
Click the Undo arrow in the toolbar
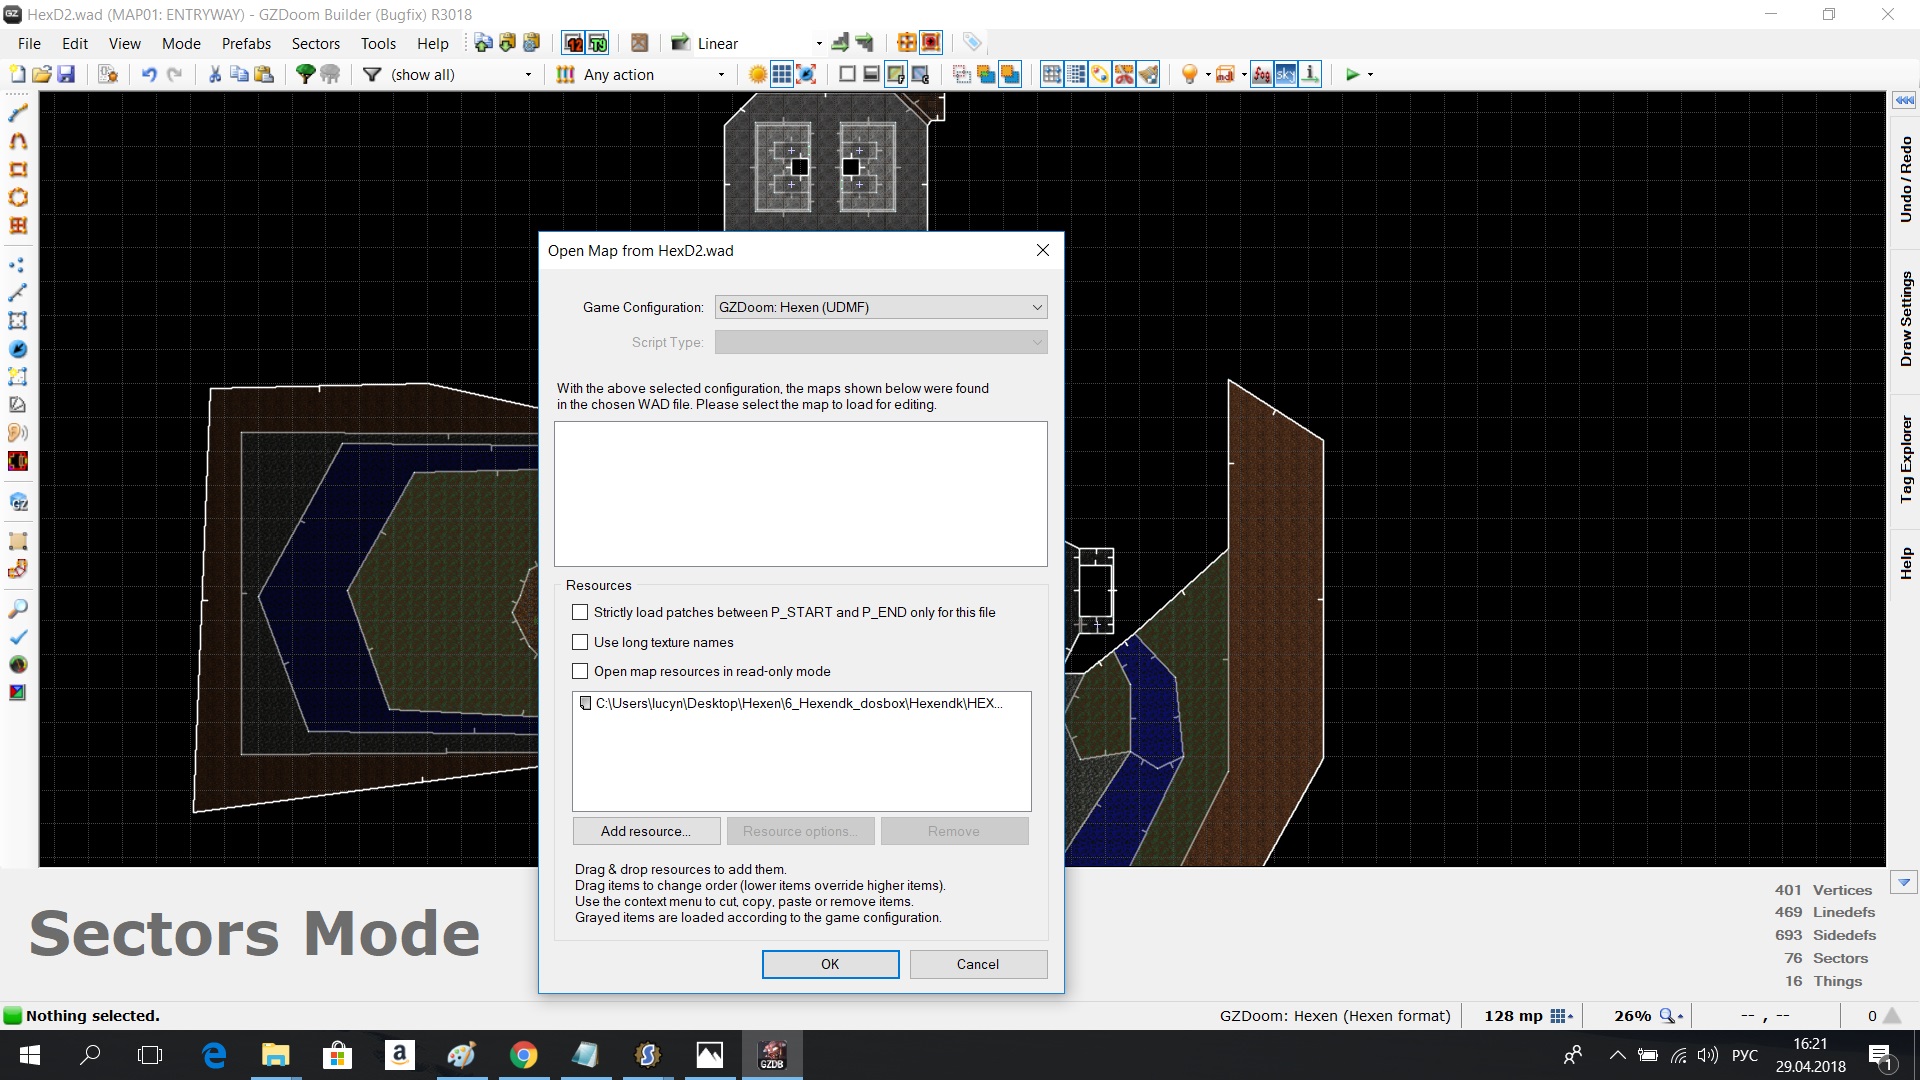pyautogui.click(x=149, y=74)
